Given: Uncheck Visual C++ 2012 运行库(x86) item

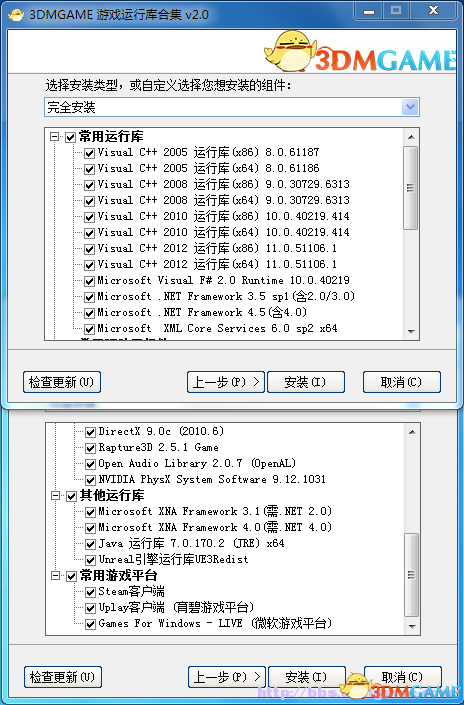Looking at the screenshot, I should [x=89, y=249].
